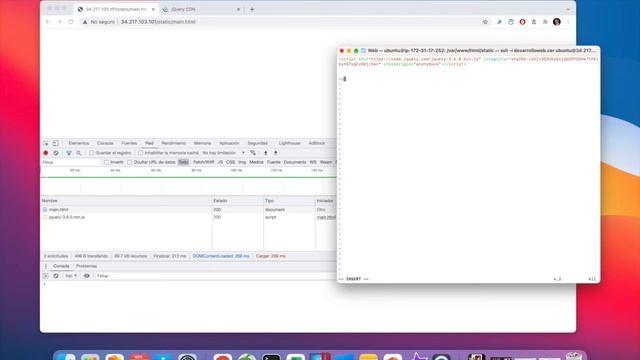Viewport: 640px width, 360px height.
Task: Switch to Memoria tab
Action: pos(202,143)
